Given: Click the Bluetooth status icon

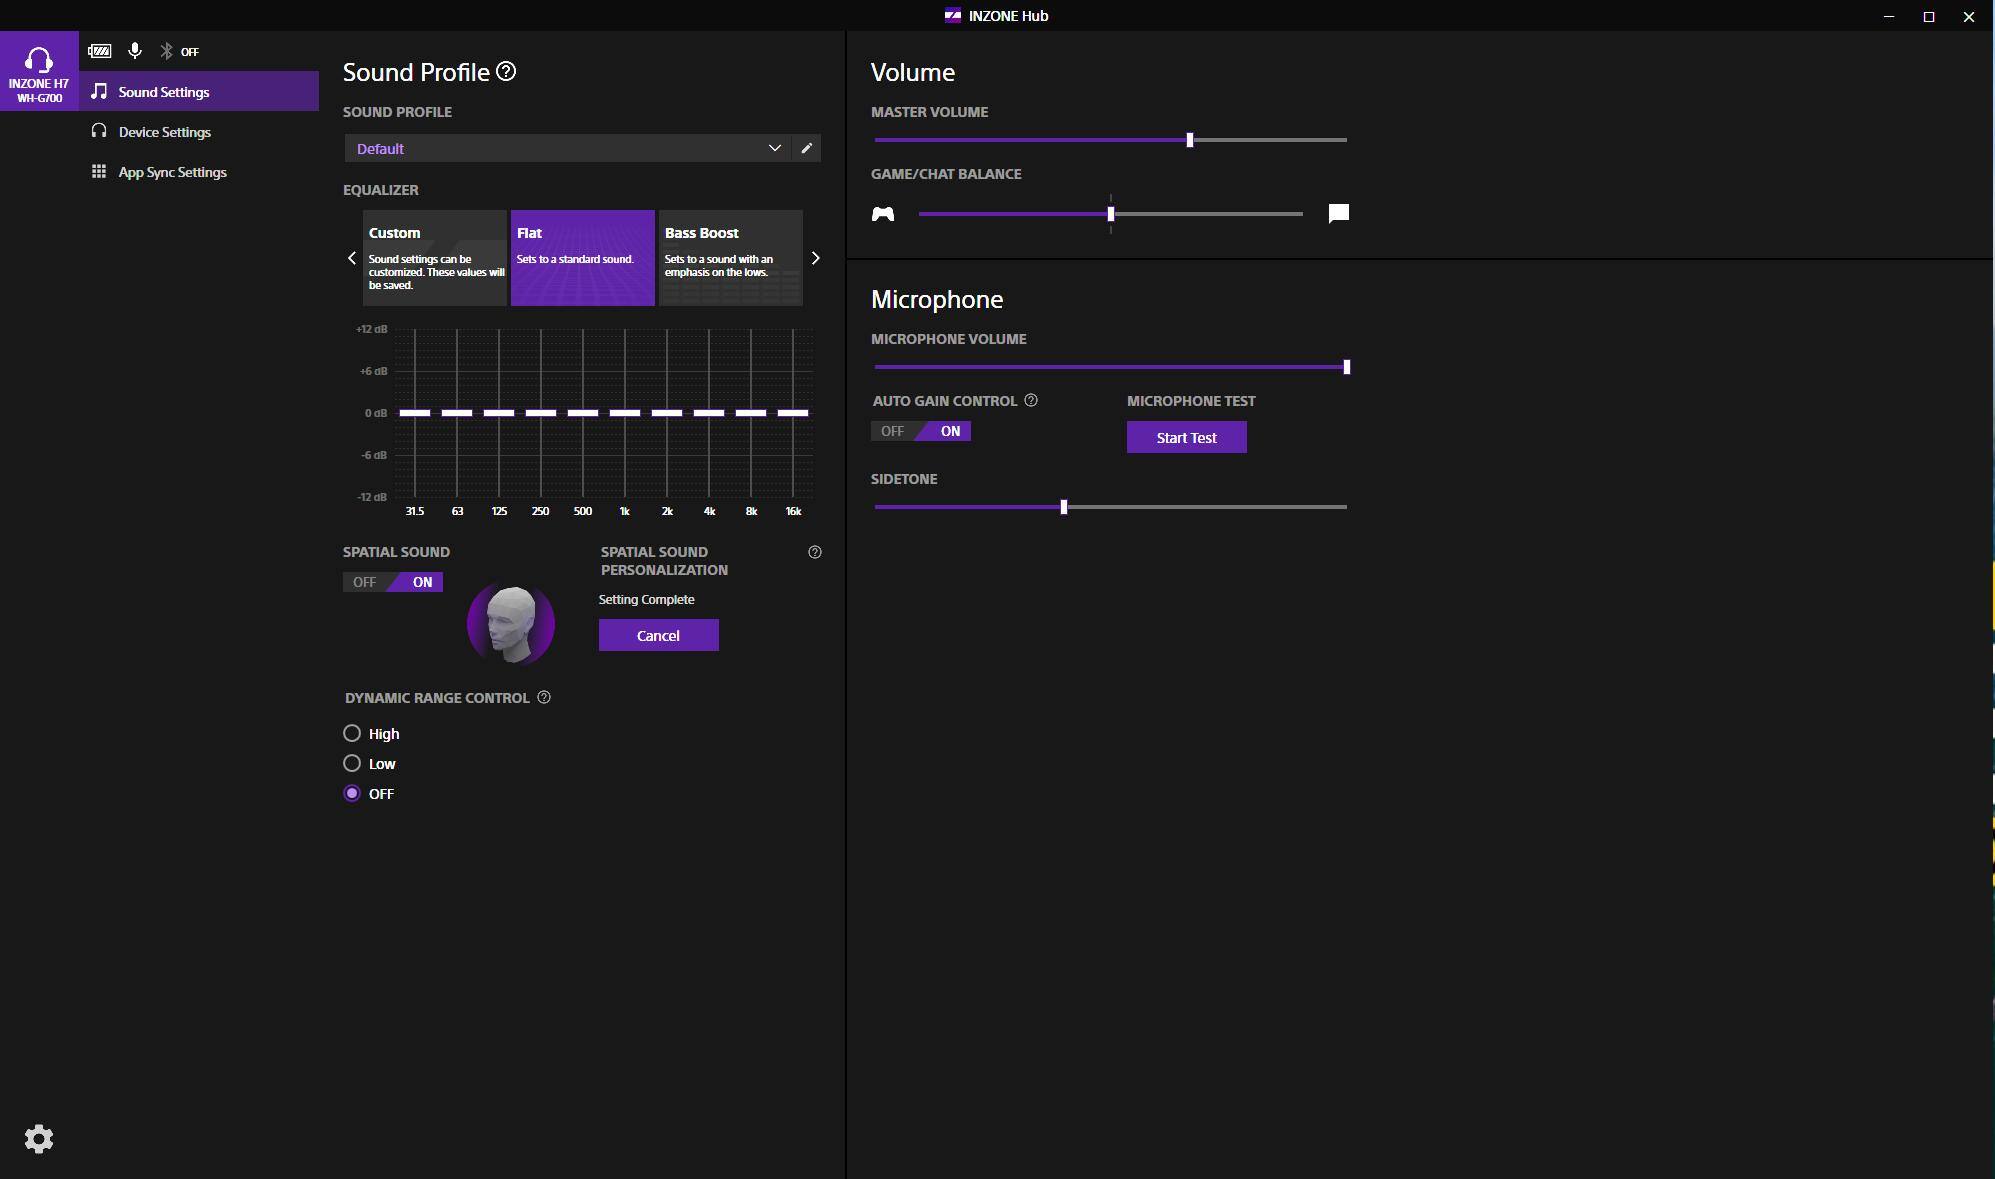Looking at the screenshot, I should coord(167,51).
